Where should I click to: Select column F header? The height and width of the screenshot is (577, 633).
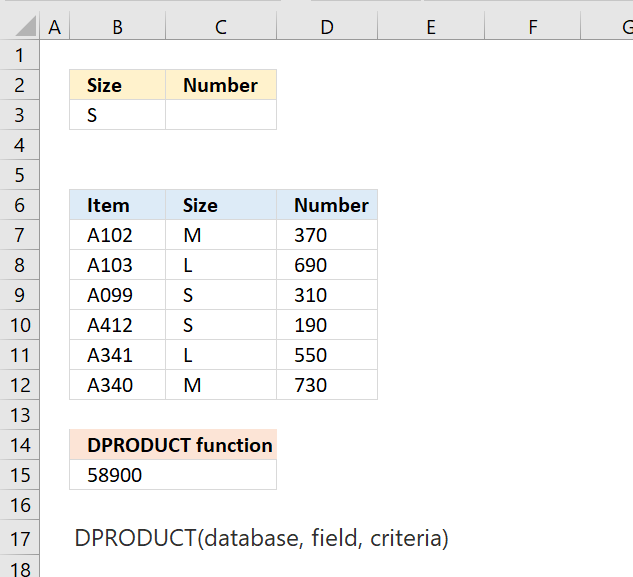point(532,27)
